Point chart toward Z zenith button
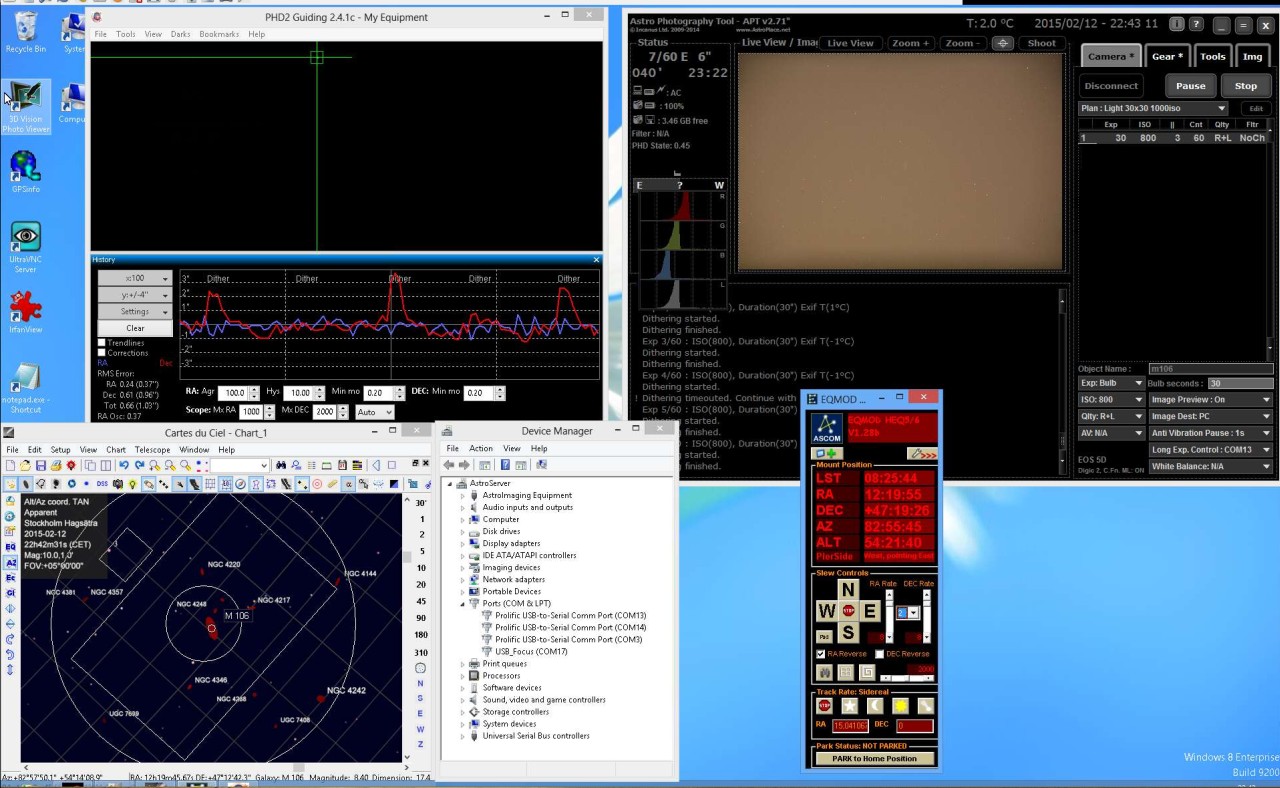The width and height of the screenshot is (1280, 788). [421, 744]
